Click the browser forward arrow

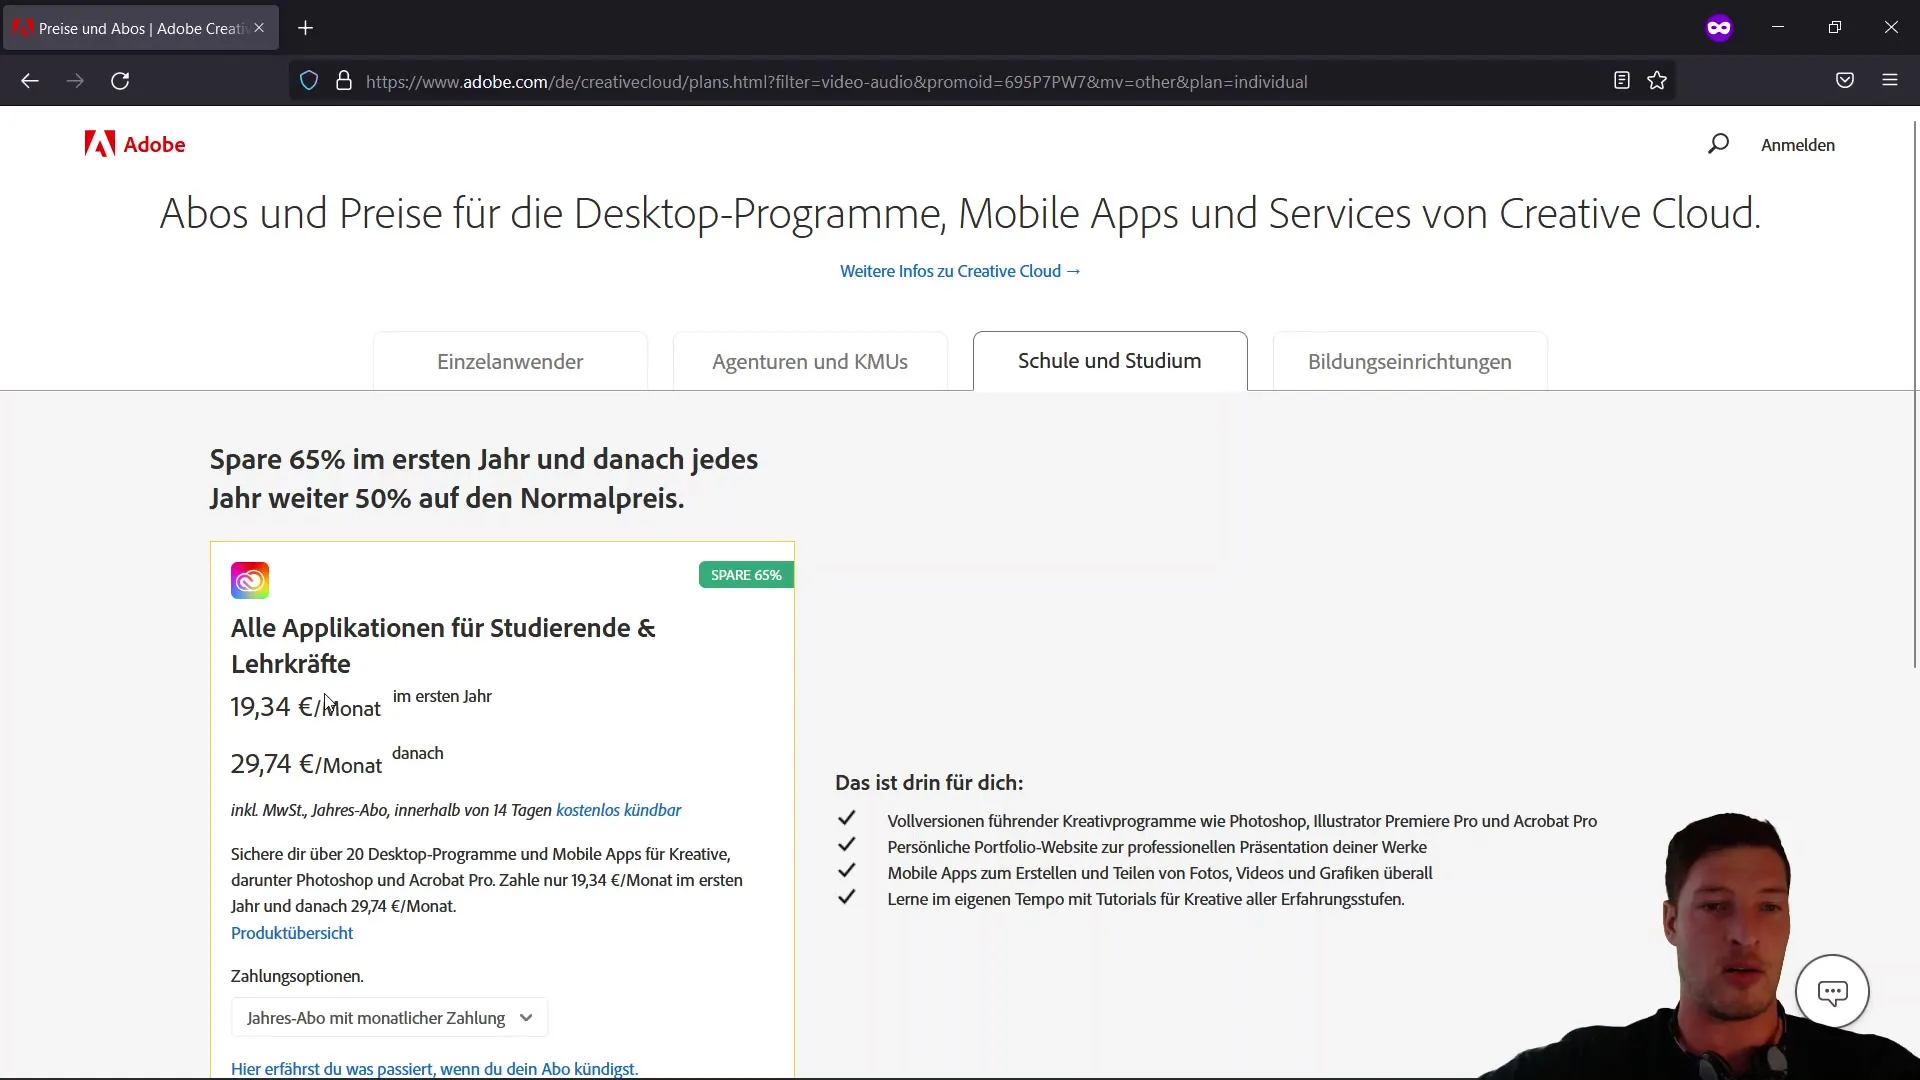pos(75,81)
